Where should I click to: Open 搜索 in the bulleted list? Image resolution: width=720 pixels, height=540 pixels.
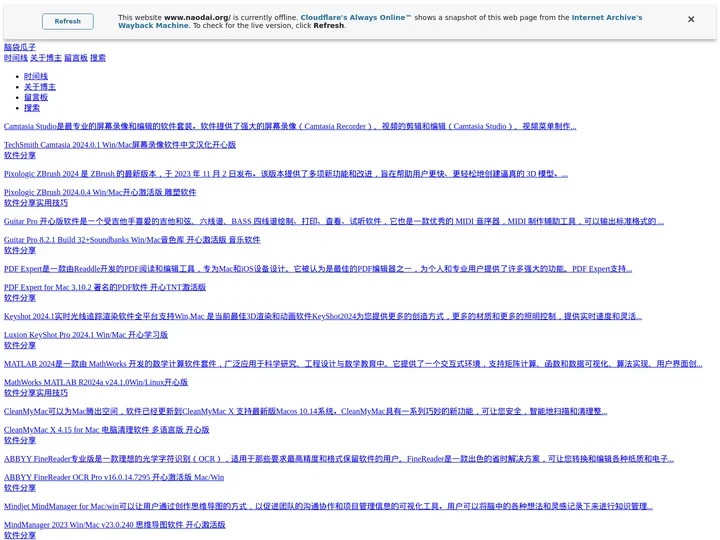pyautogui.click(x=32, y=108)
